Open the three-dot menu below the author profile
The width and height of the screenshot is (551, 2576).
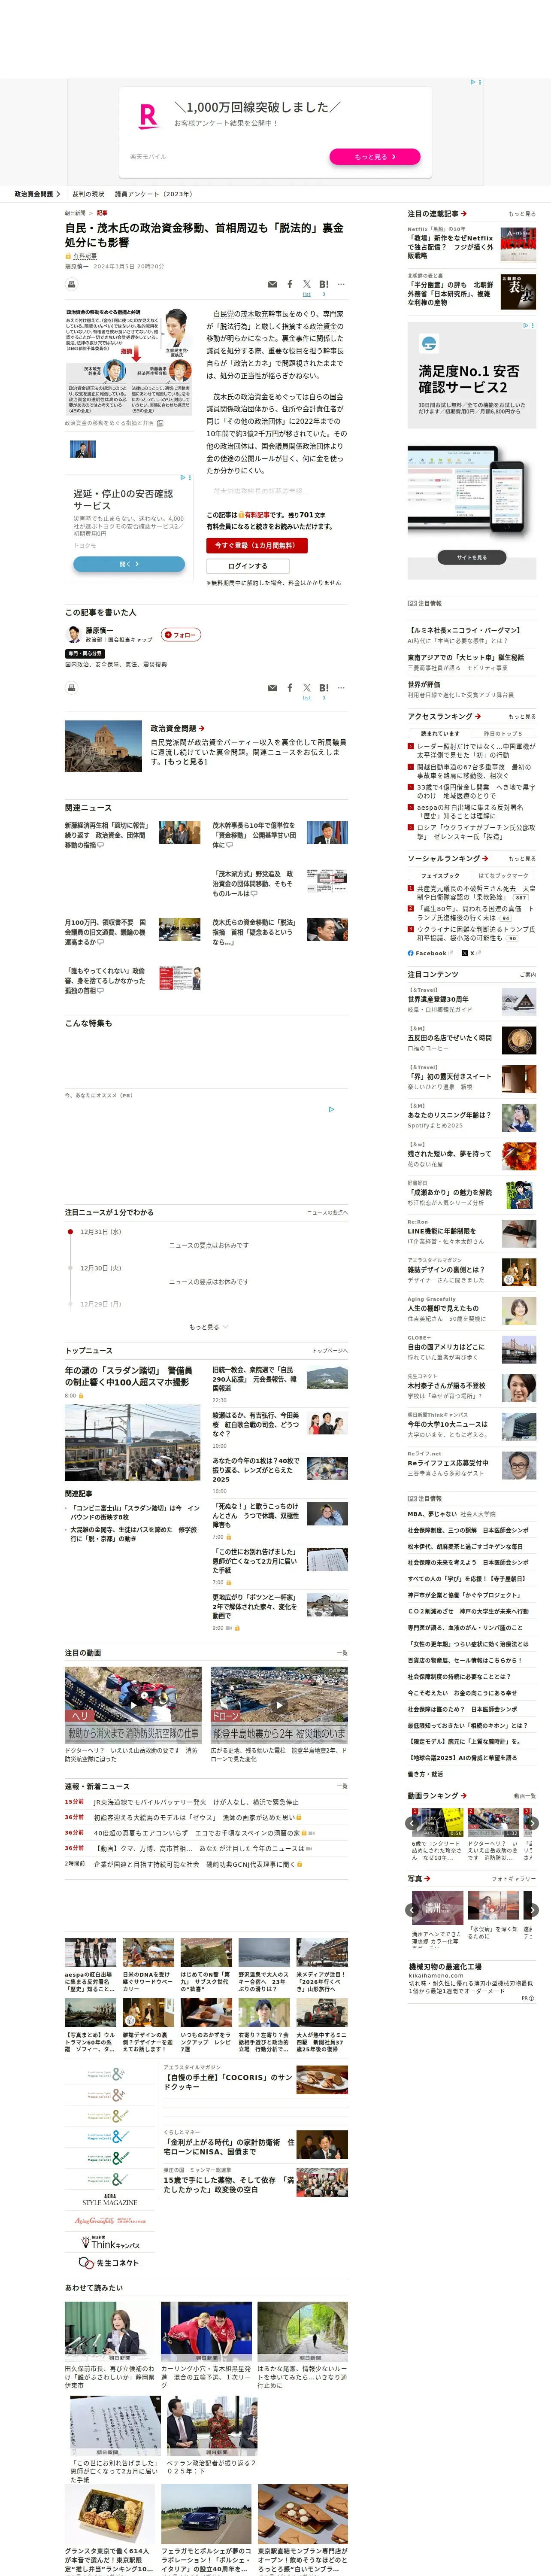(341, 688)
